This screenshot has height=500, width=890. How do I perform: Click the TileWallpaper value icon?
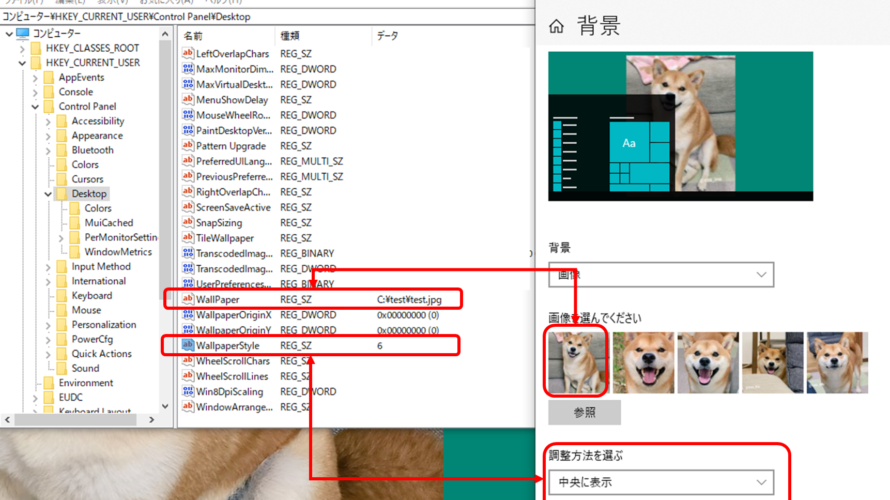click(188, 237)
